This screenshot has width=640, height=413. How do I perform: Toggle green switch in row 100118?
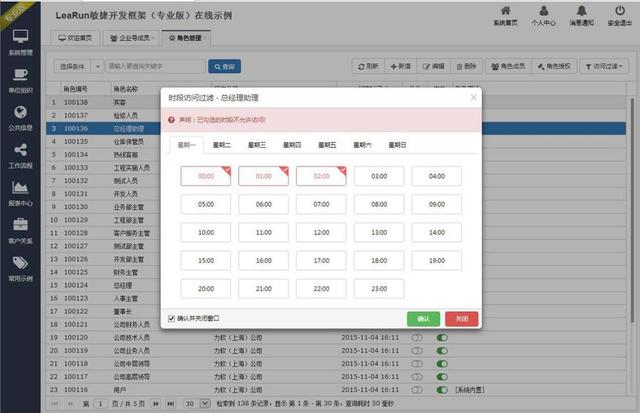tap(442, 364)
